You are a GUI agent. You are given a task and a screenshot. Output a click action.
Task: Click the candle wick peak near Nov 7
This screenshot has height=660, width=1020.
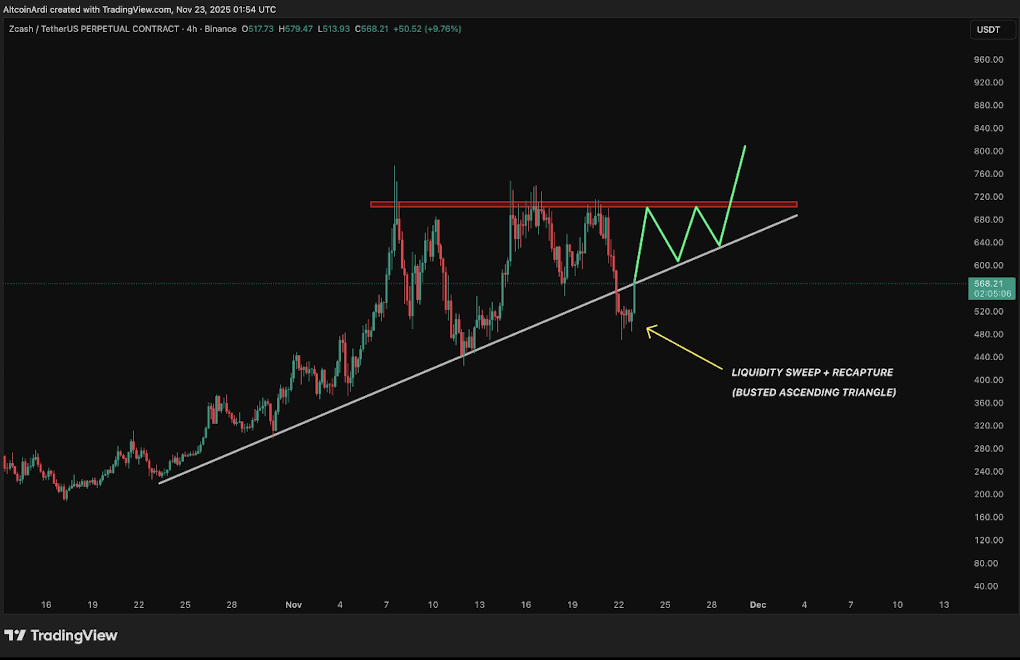pyautogui.click(x=395, y=168)
